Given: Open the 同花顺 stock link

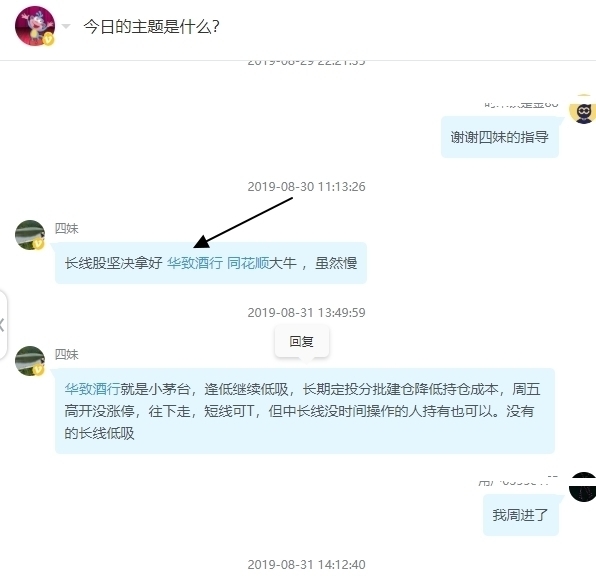Looking at the screenshot, I should (248, 263).
